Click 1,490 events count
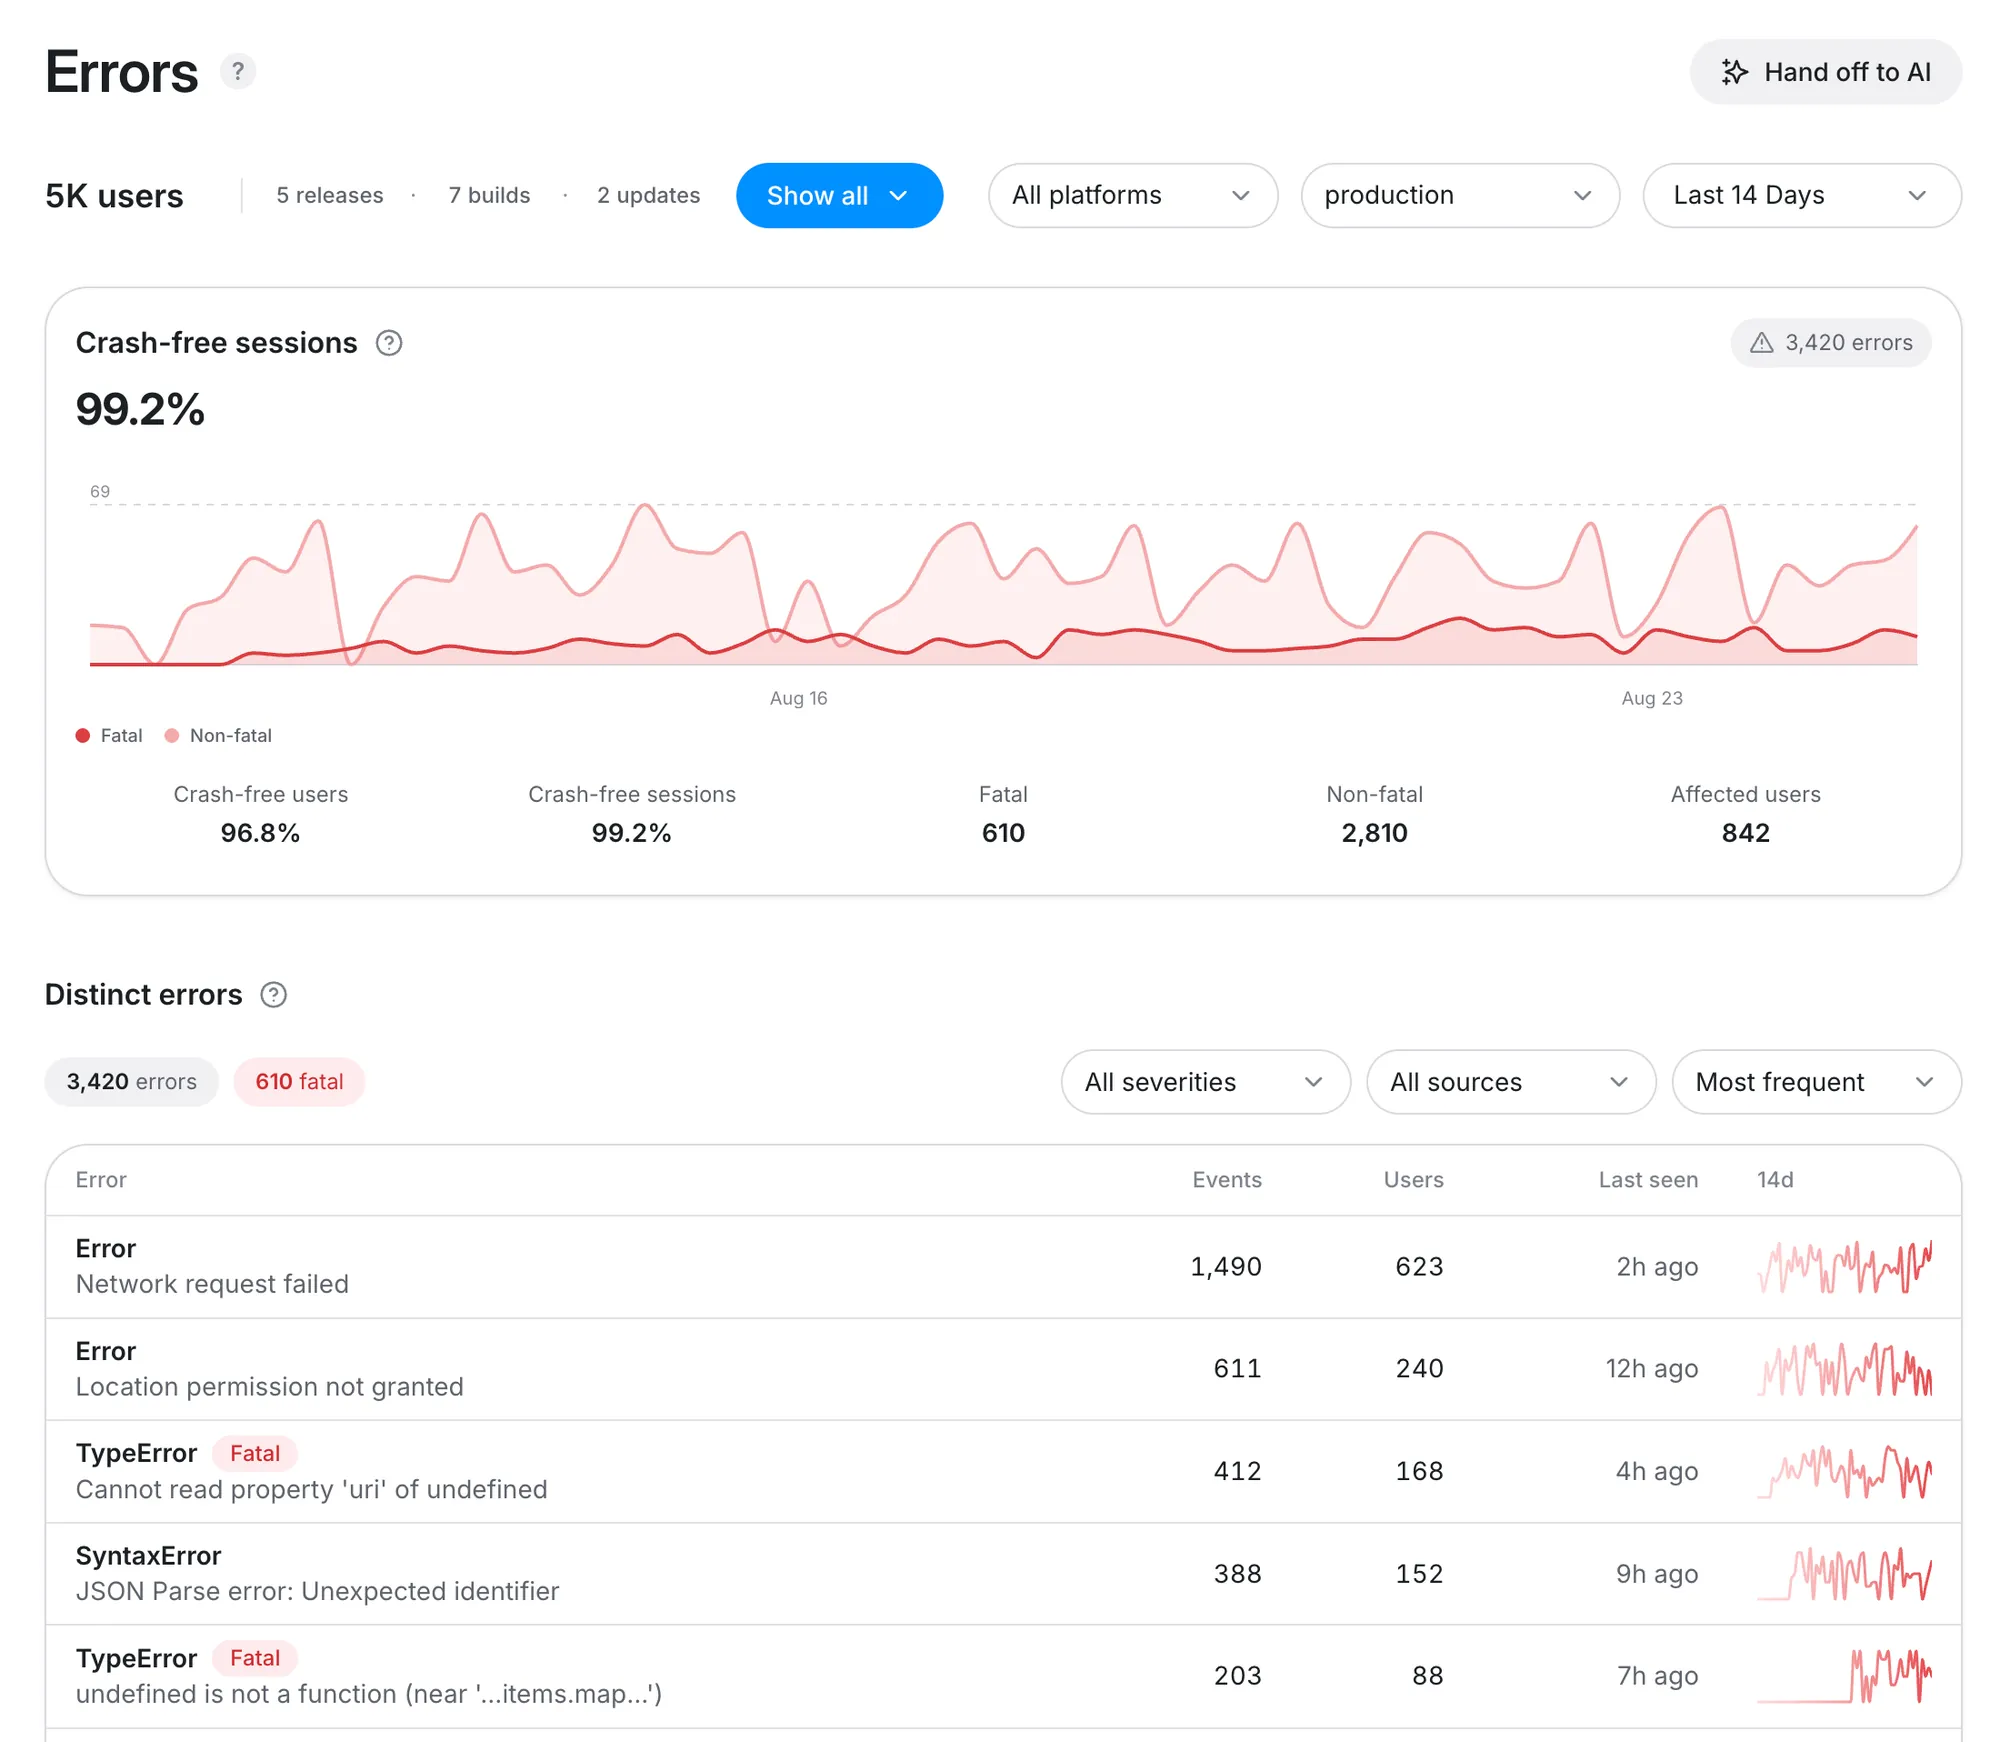 (x=1226, y=1267)
